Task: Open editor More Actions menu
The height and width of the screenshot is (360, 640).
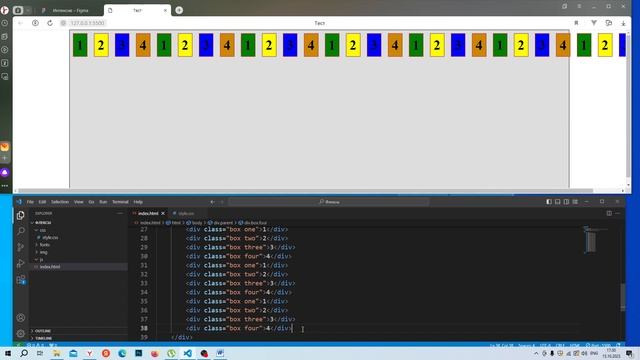Action: [618, 213]
